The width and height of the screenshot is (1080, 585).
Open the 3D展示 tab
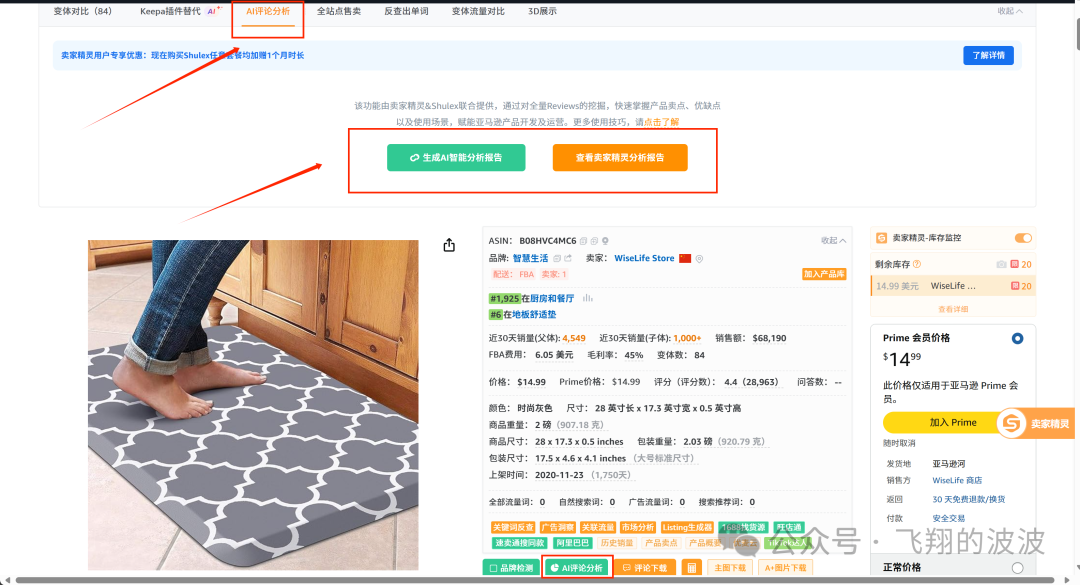542,11
